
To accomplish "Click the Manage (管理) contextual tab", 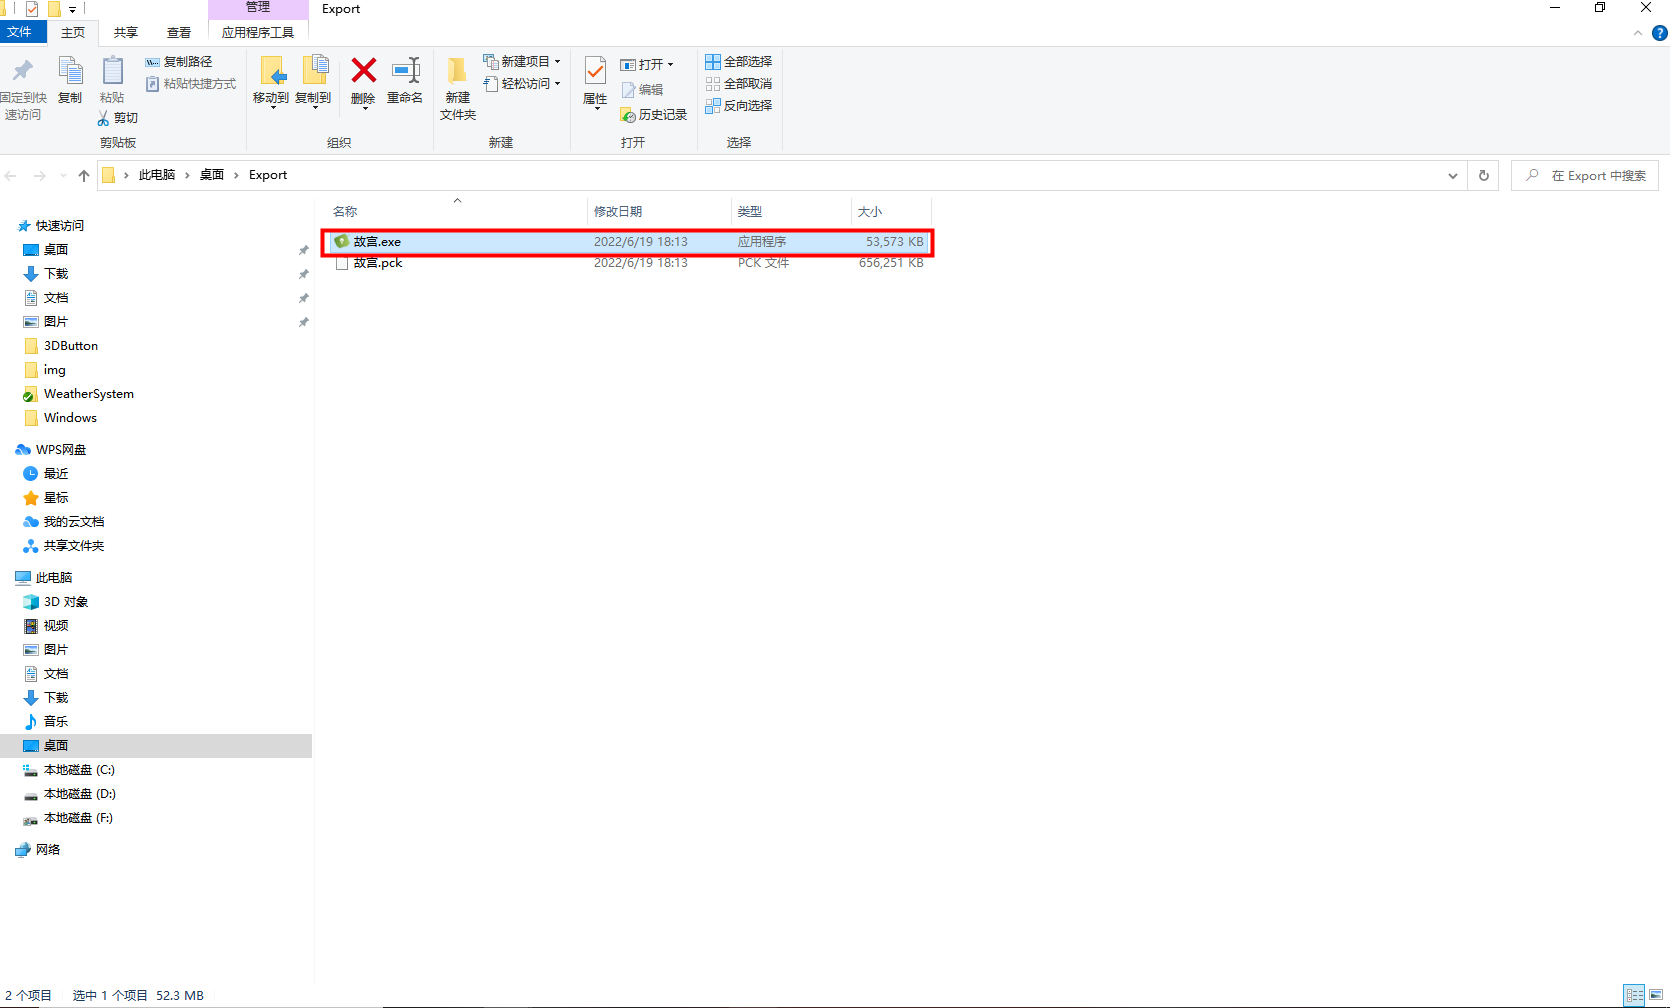I will pos(258,8).
